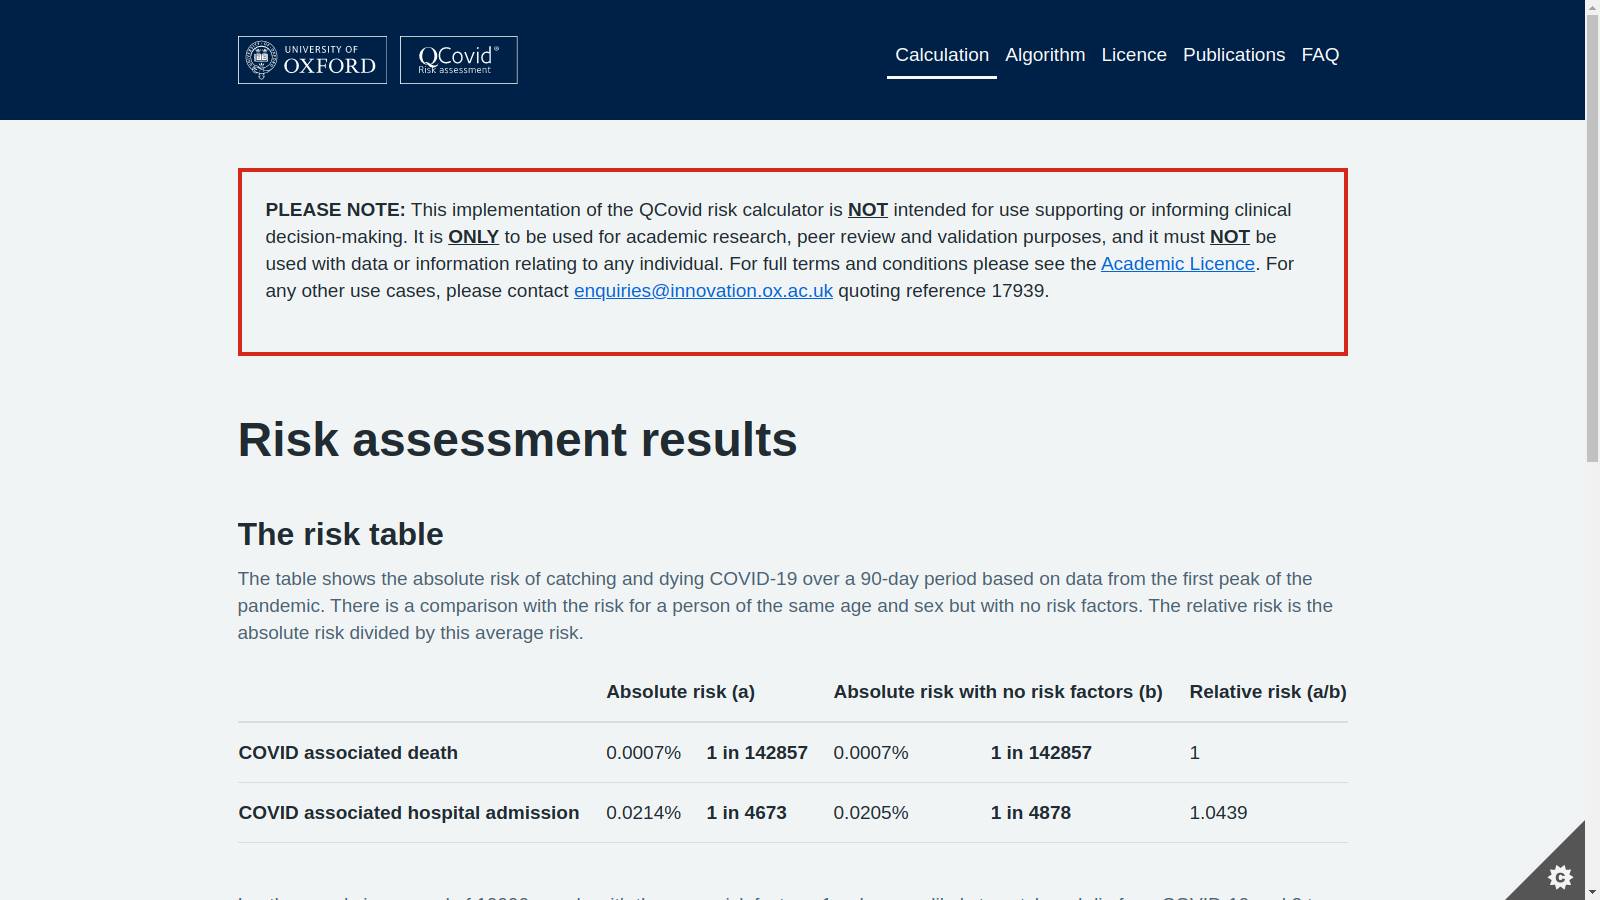Click the 0.0214% absolute risk value
This screenshot has height=900, width=1600.
coord(643,813)
